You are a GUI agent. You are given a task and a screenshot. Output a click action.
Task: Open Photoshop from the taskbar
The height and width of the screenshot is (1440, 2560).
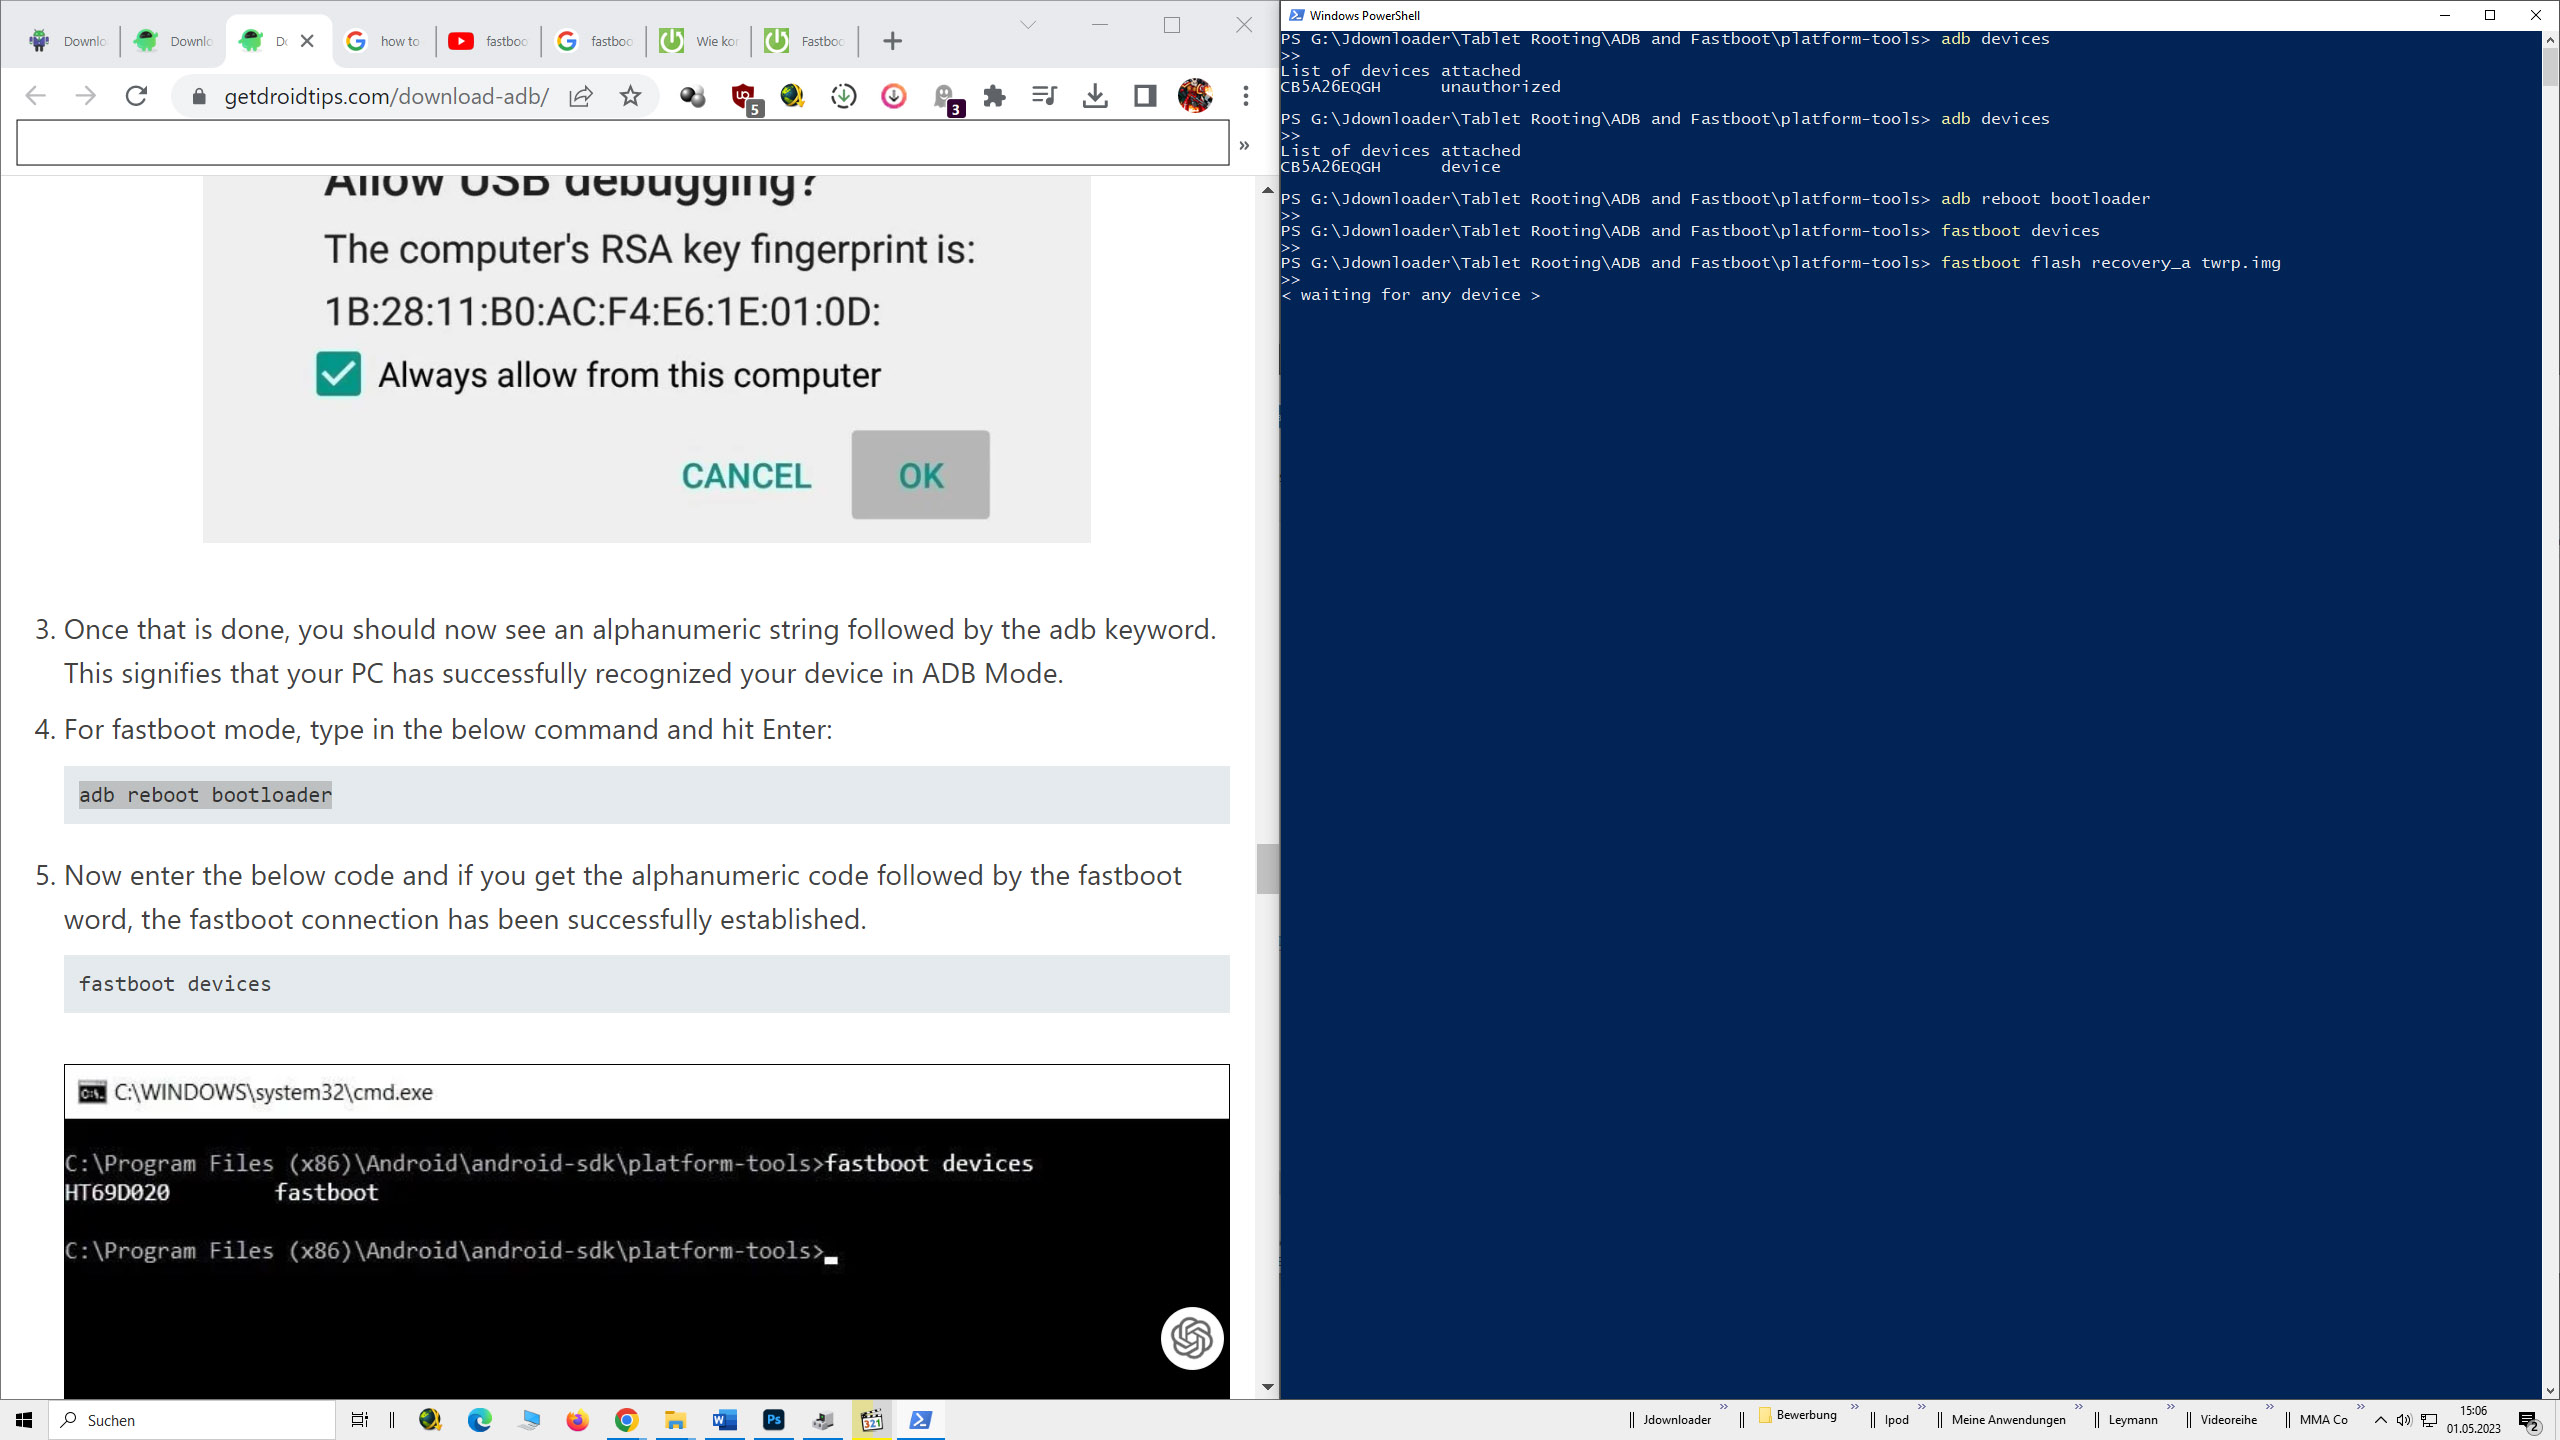click(x=774, y=1420)
